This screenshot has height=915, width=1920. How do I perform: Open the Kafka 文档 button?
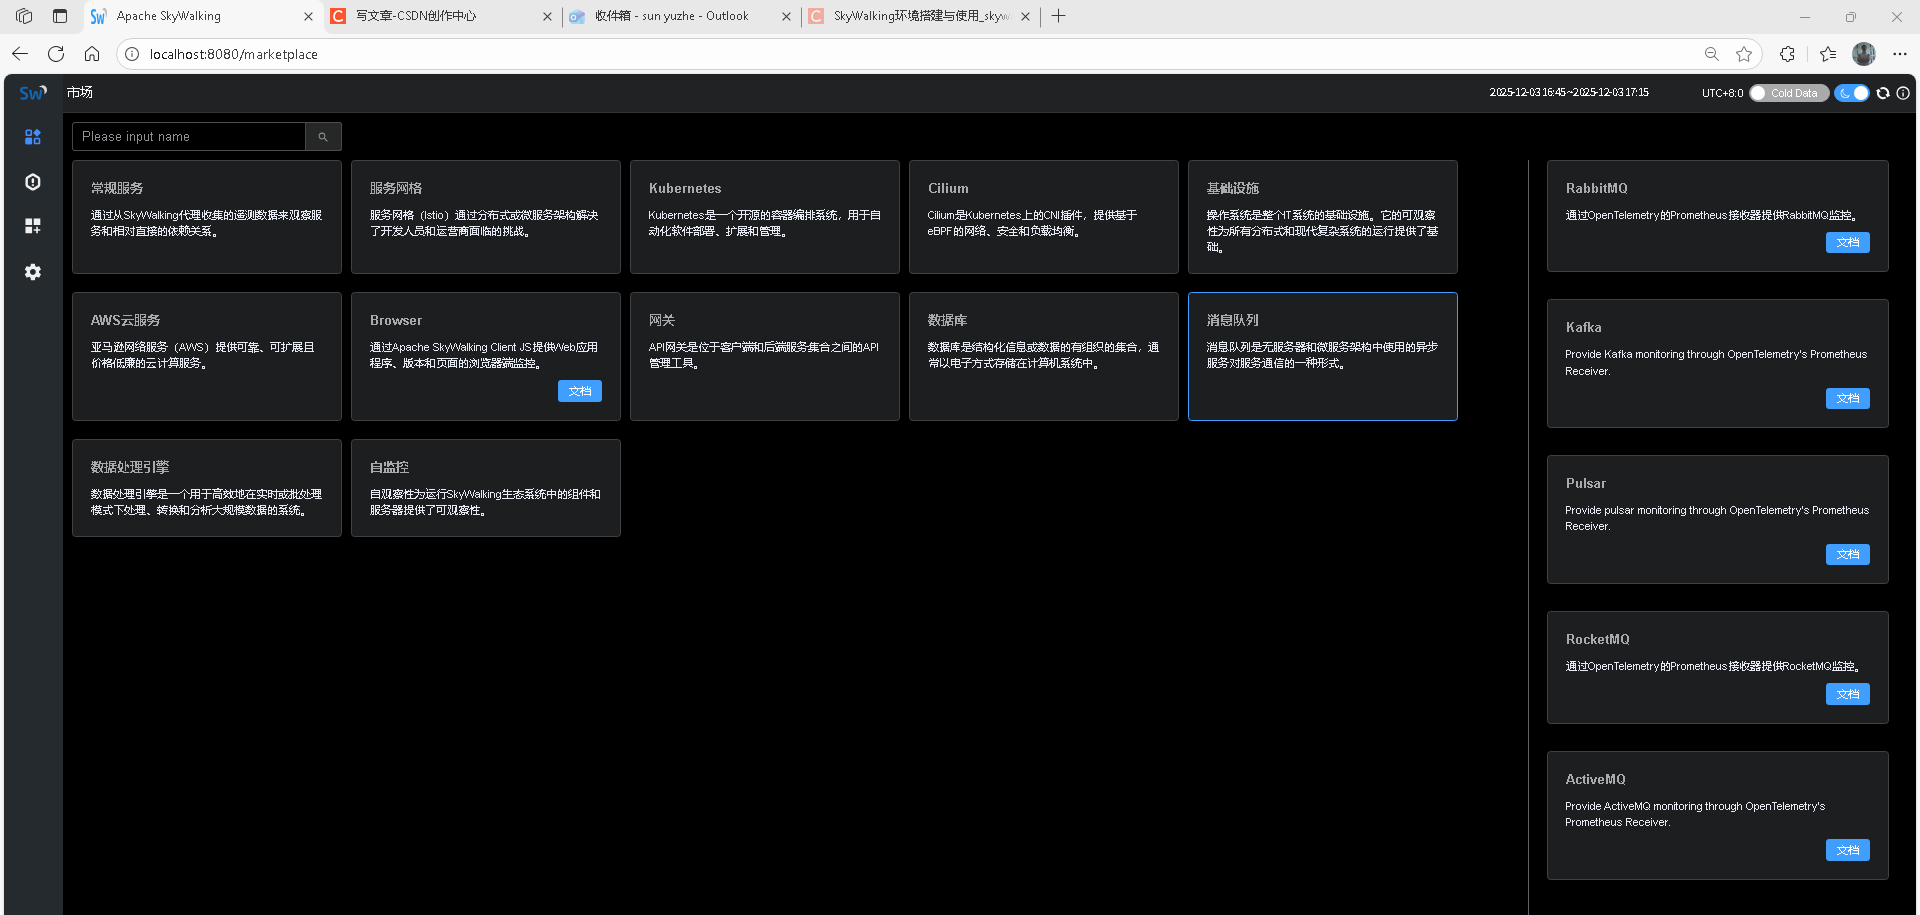pyautogui.click(x=1848, y=398)
